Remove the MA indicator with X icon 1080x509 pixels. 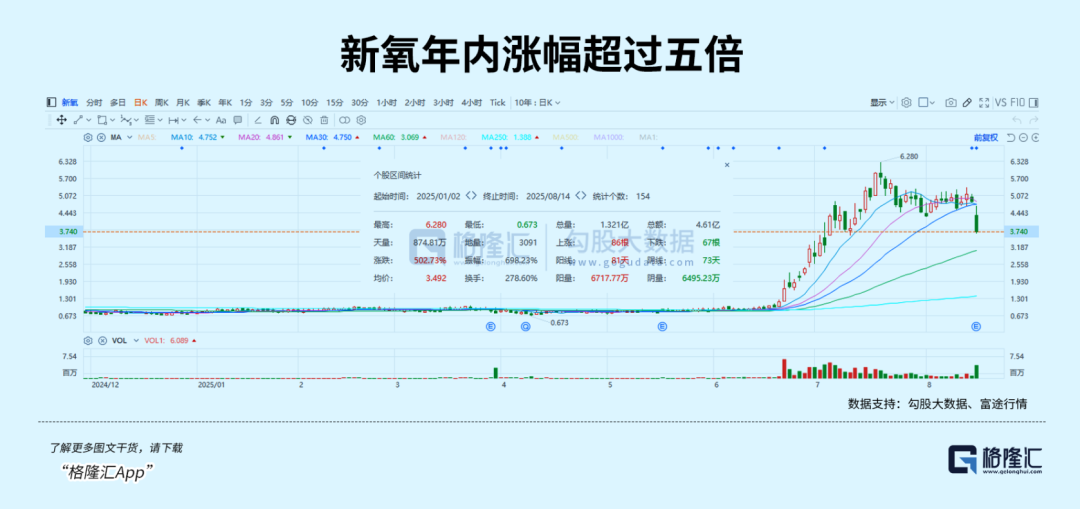[101, 137]
